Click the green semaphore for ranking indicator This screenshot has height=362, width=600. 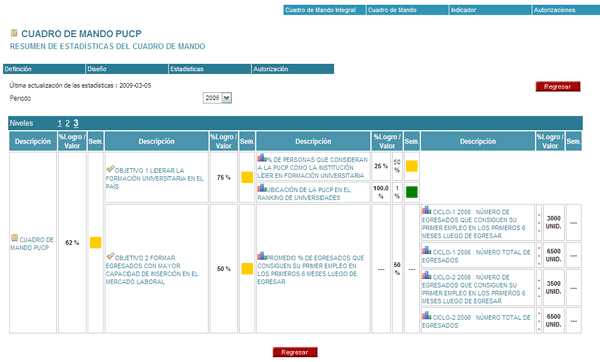tap(412, 192)
